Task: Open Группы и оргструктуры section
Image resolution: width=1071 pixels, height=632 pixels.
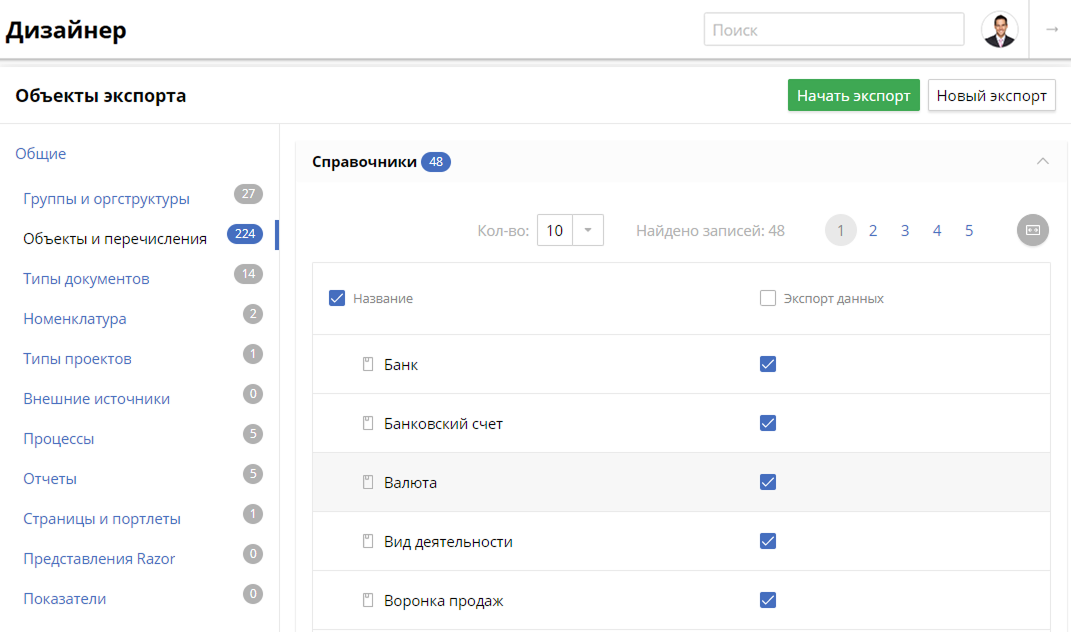Action: [107, 199]
